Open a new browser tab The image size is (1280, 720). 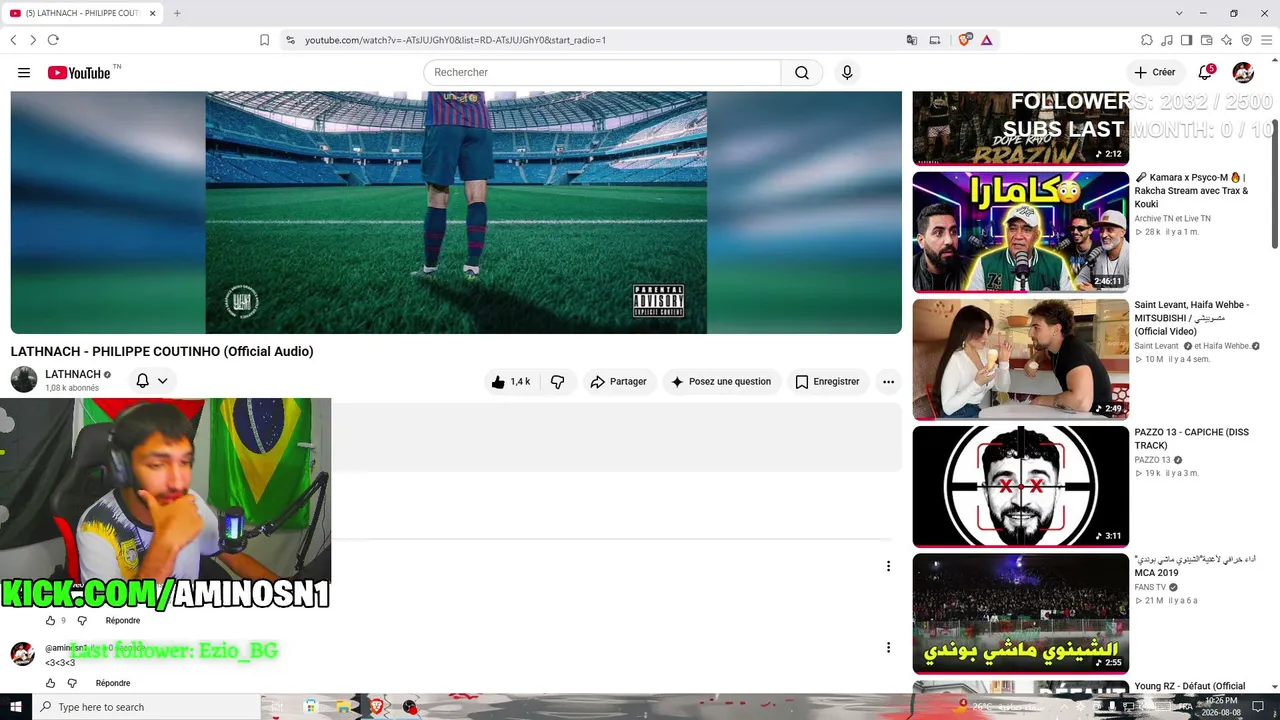pos(177,13)
